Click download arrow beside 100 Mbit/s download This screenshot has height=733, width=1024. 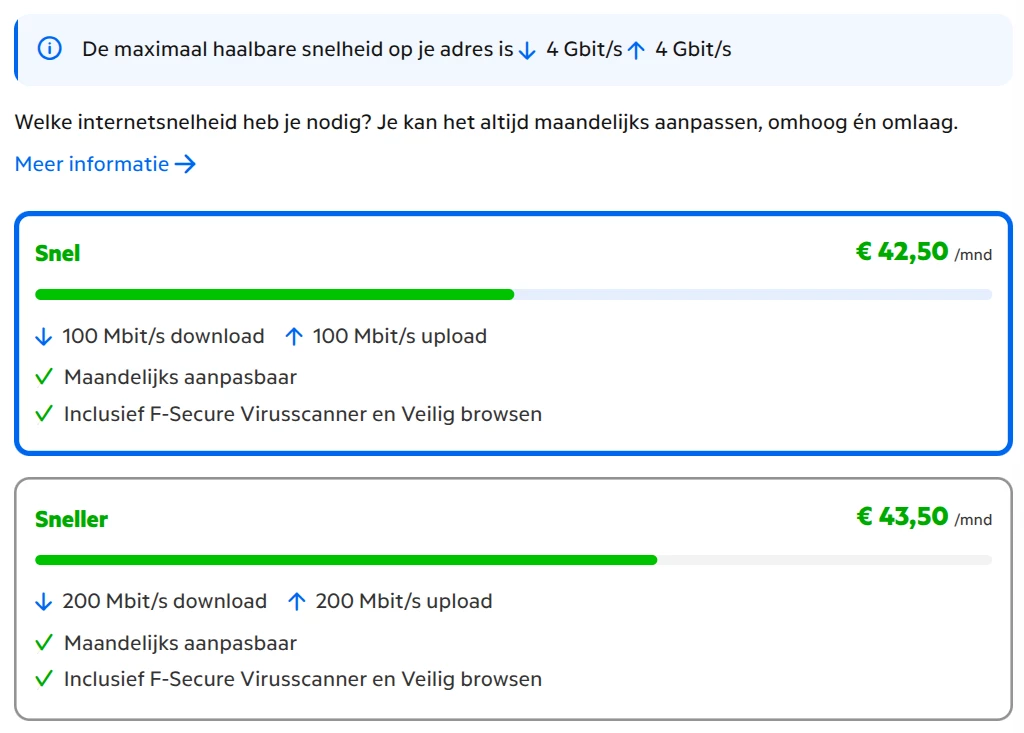(44, 336)
